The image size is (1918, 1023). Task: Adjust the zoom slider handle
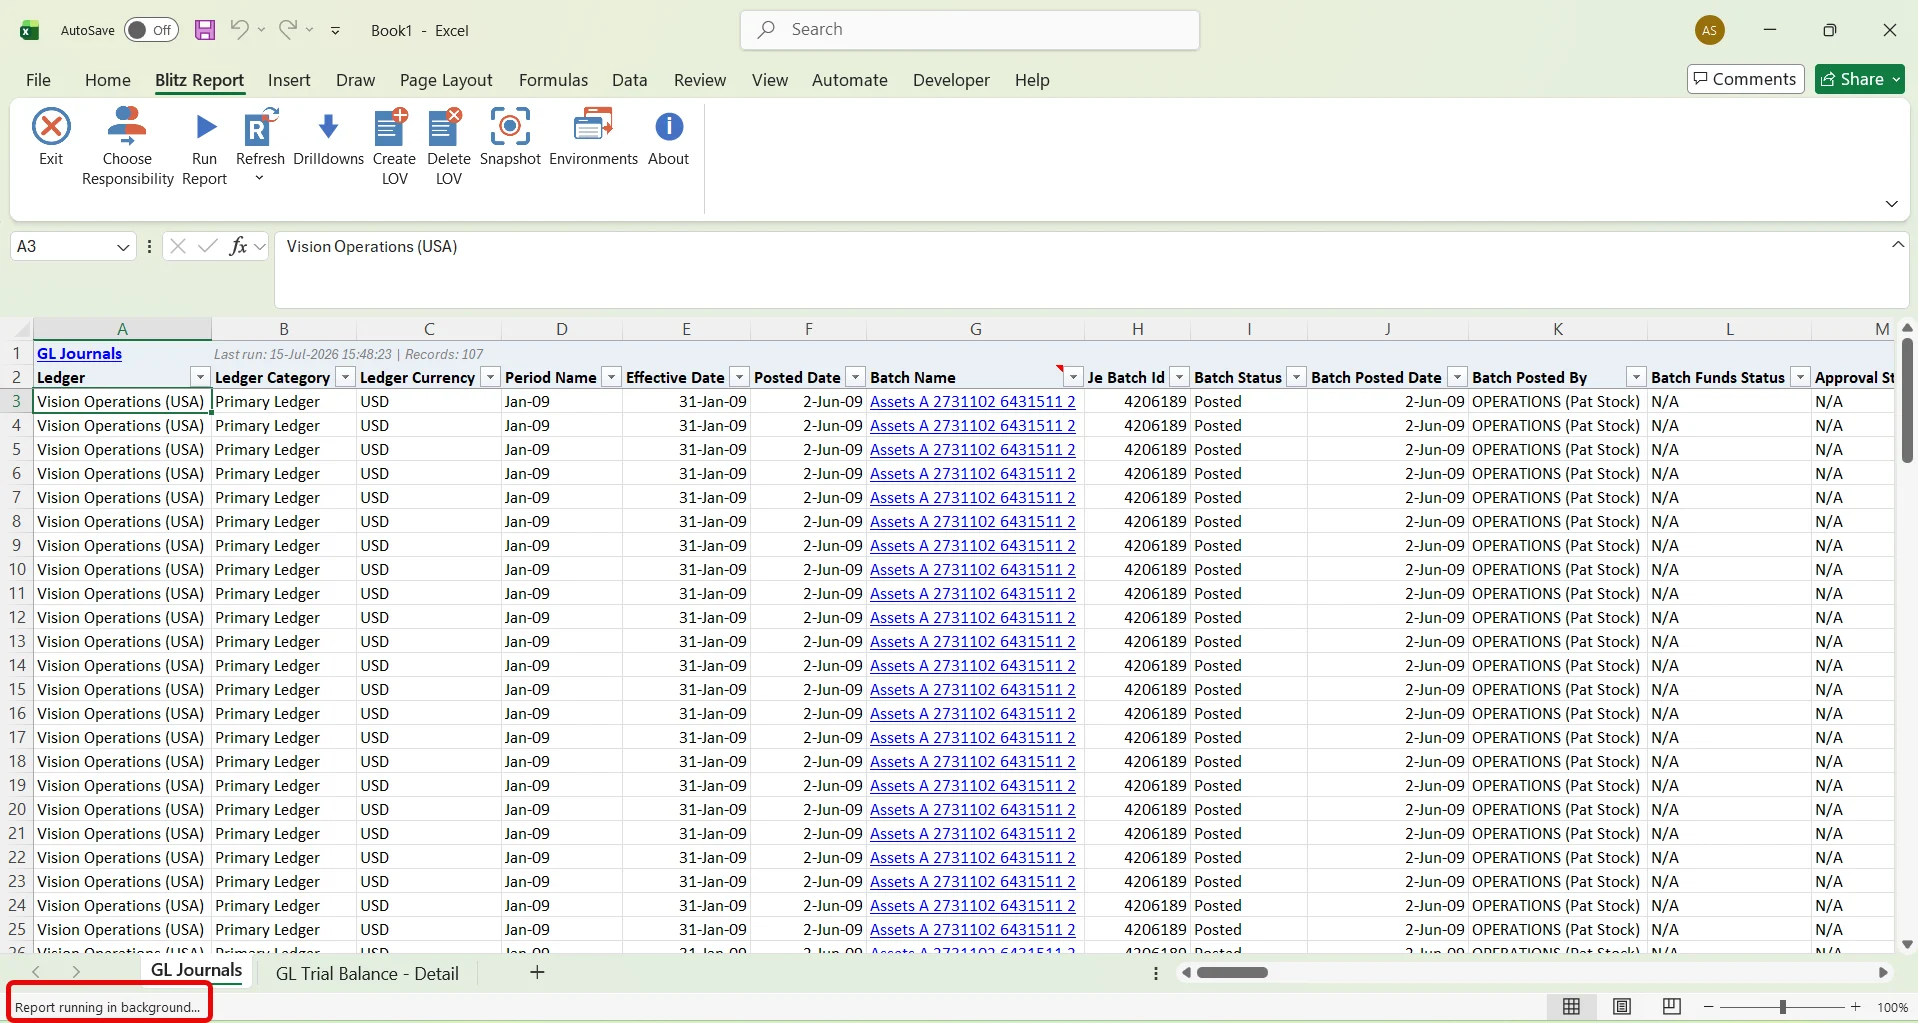1783,1007
